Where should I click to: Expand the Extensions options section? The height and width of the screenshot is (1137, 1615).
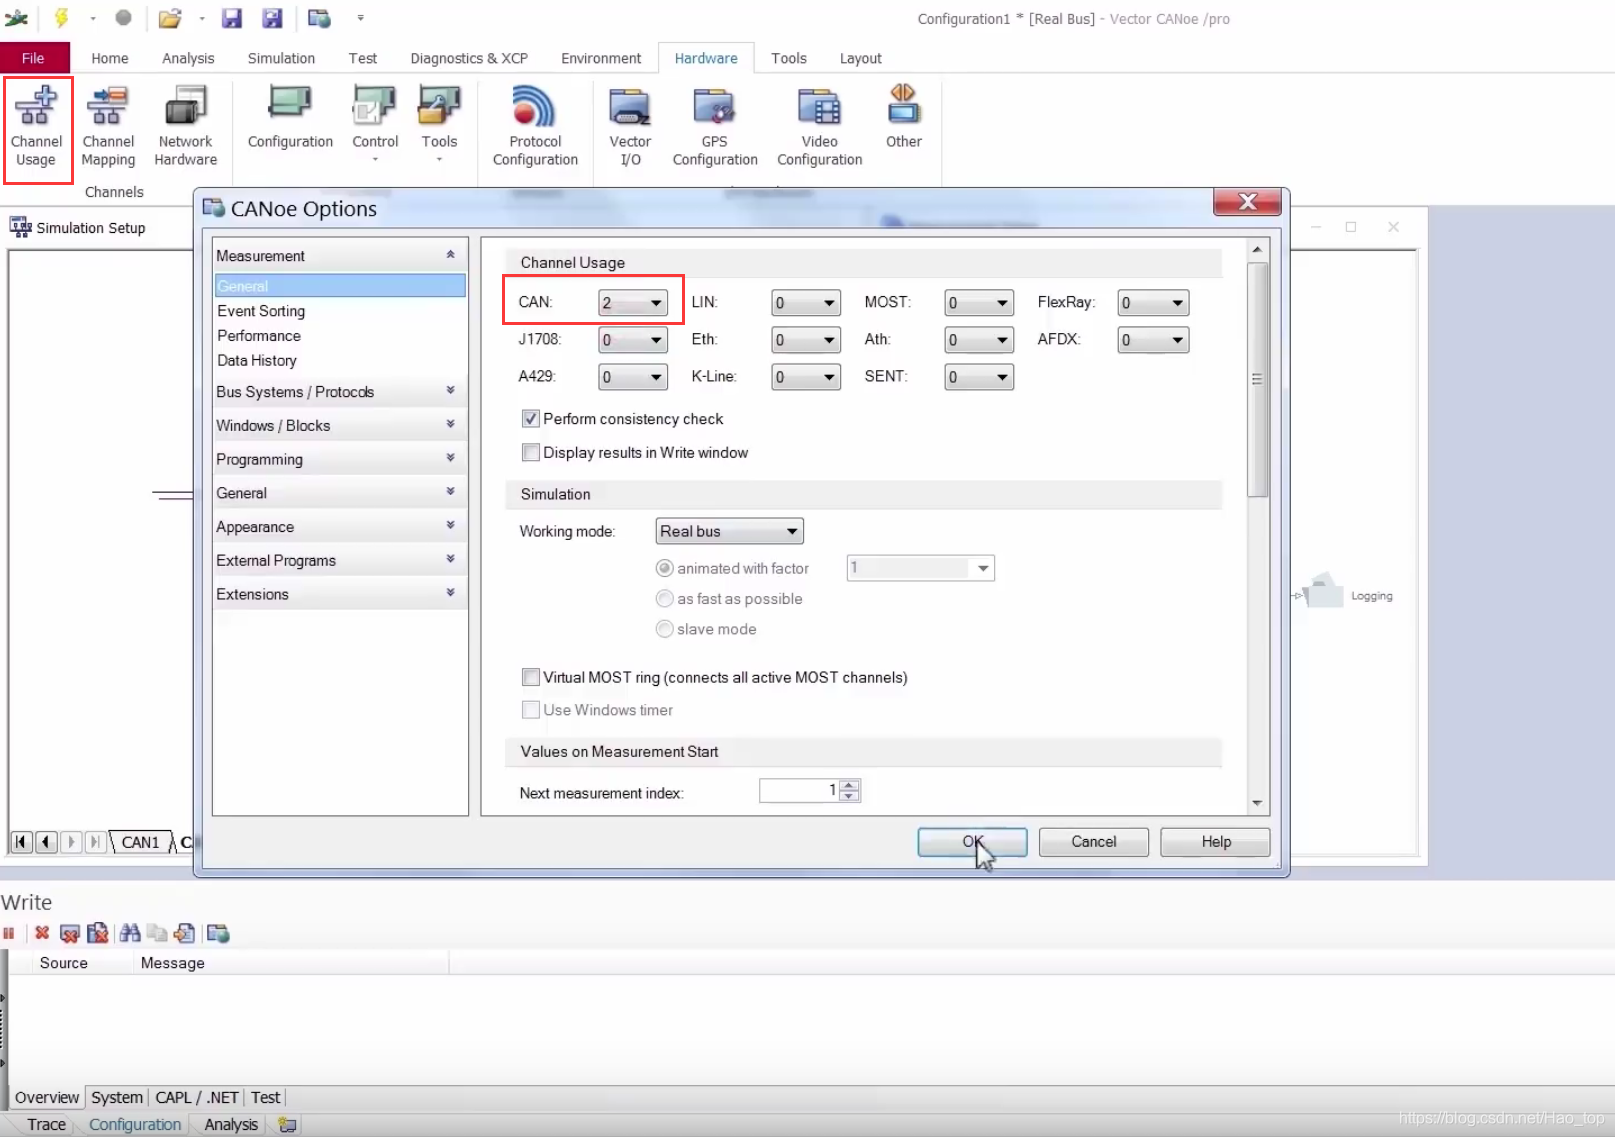pyautogui.click(x=340, y=594)
